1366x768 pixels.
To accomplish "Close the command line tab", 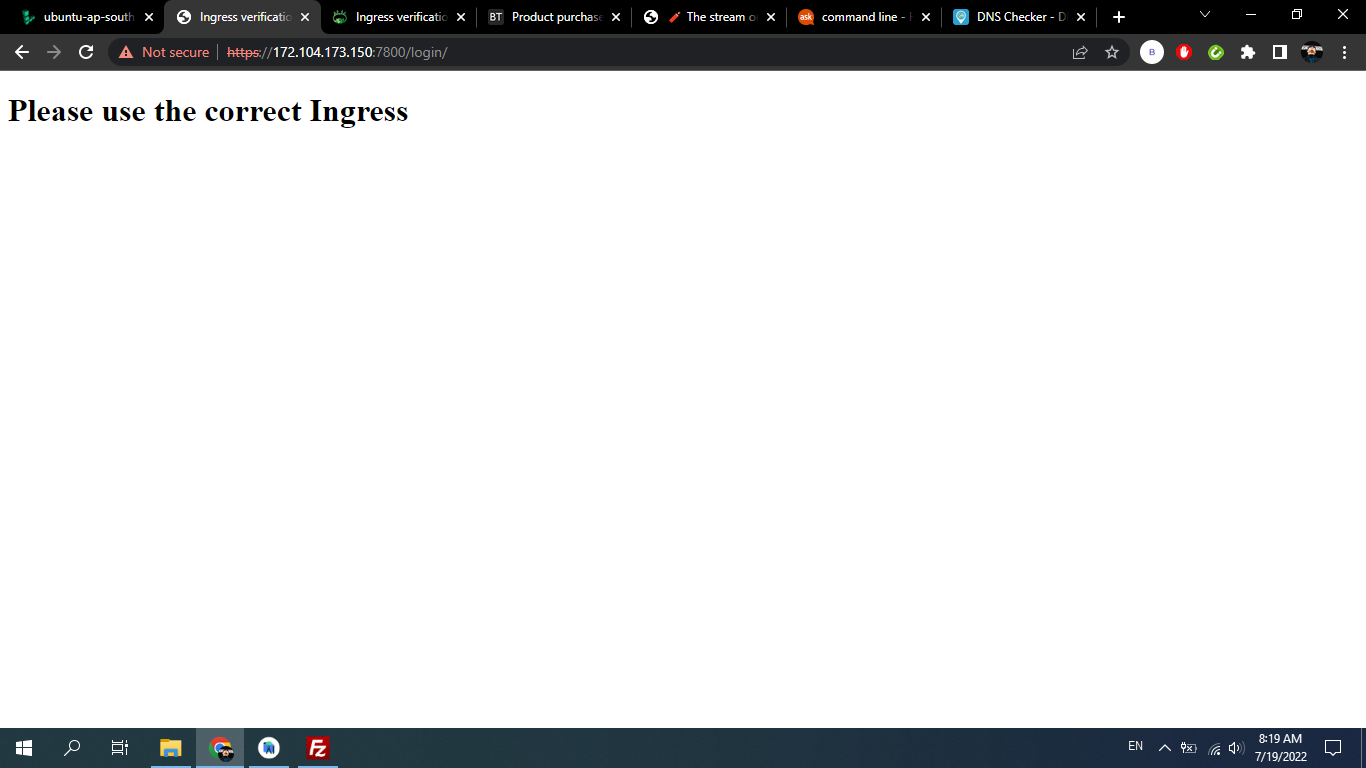I will coord(926,17).
